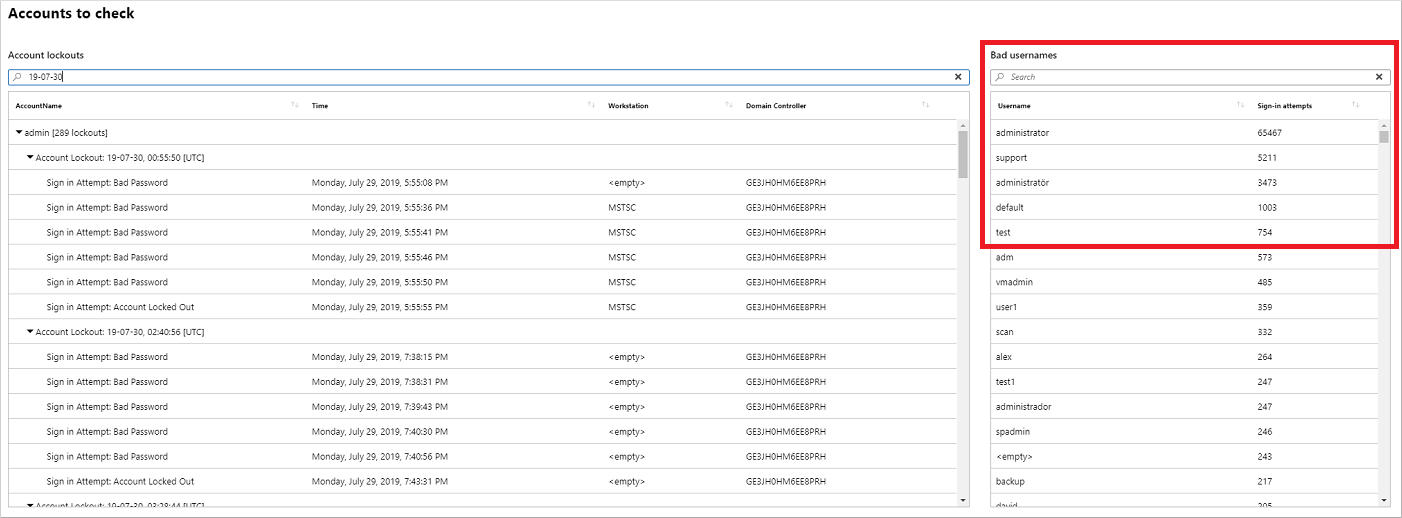
Task: Clear the Bad usernames search box
Action: 1379,77
